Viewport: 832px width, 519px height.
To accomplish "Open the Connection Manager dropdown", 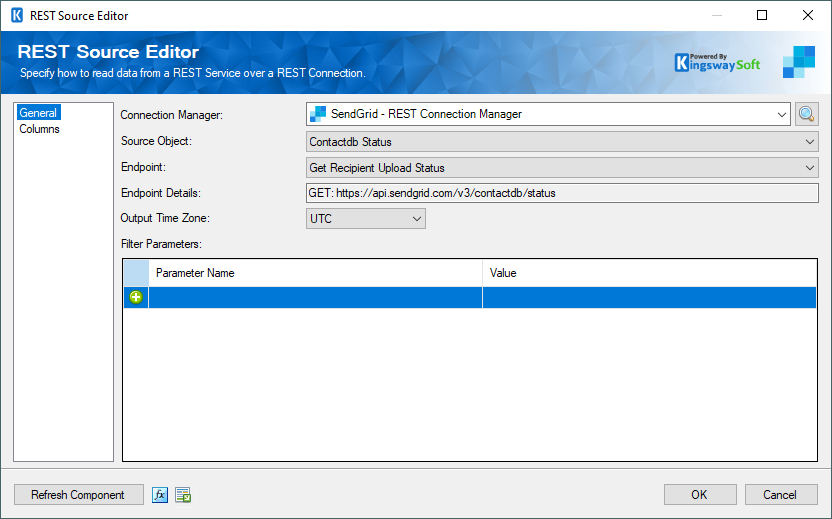I will (x=548, y=114).
